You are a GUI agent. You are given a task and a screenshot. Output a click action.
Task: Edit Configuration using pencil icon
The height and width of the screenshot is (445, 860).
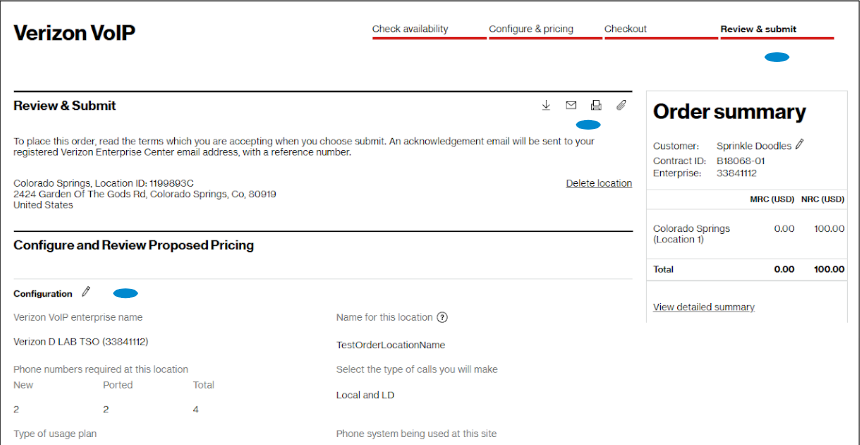pos(86,292)
